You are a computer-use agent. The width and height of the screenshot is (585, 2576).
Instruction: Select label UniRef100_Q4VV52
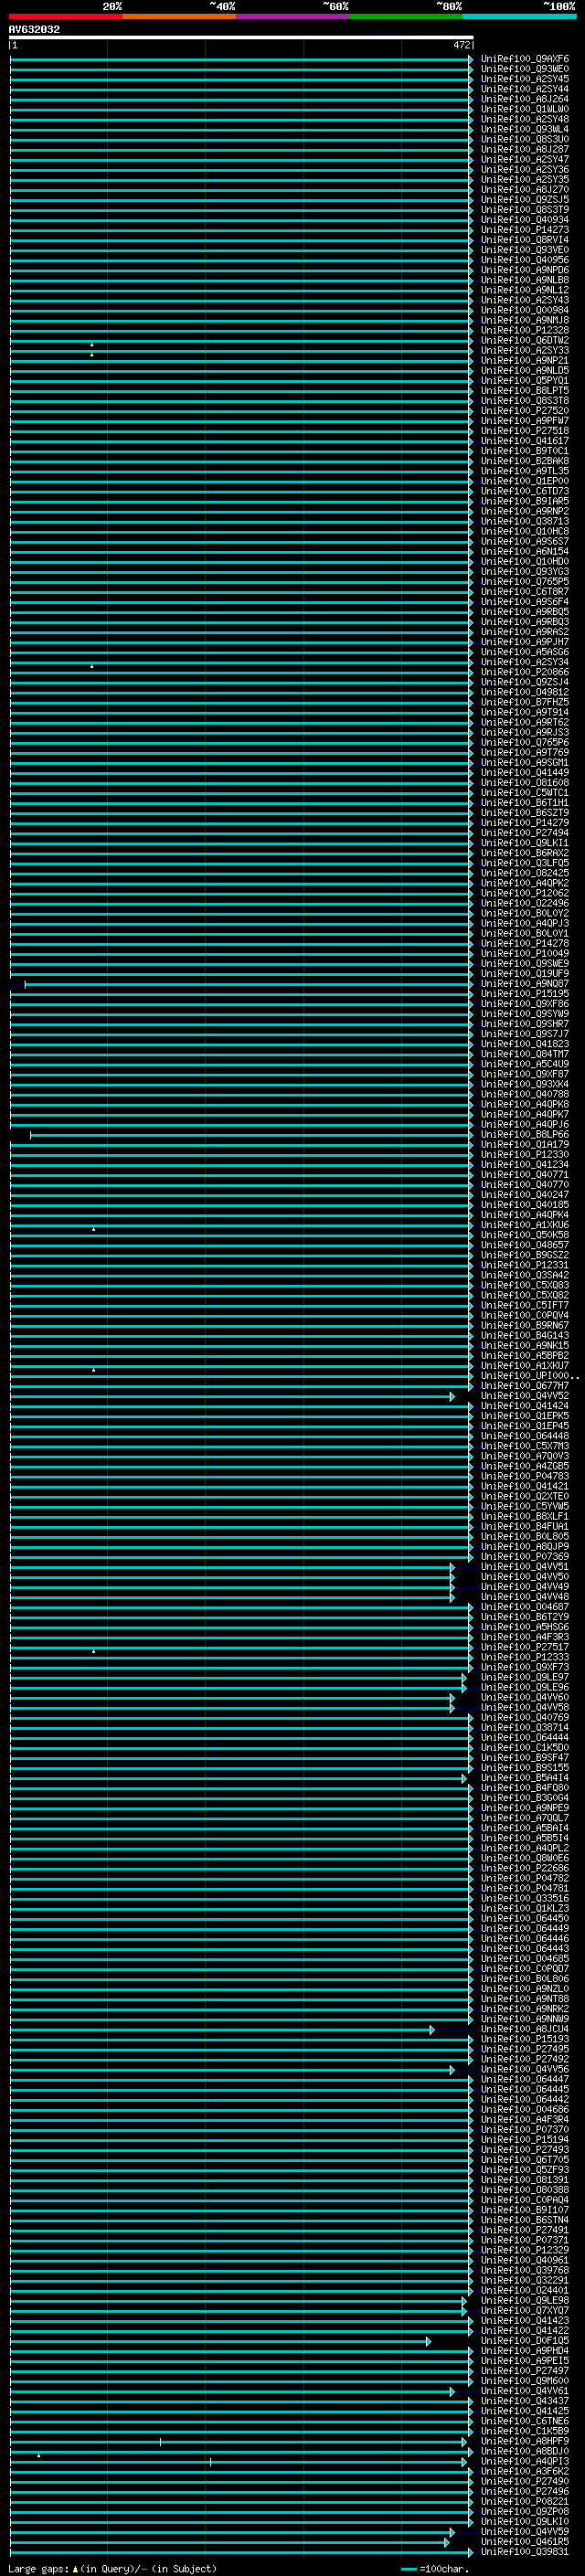[524, 1396]
